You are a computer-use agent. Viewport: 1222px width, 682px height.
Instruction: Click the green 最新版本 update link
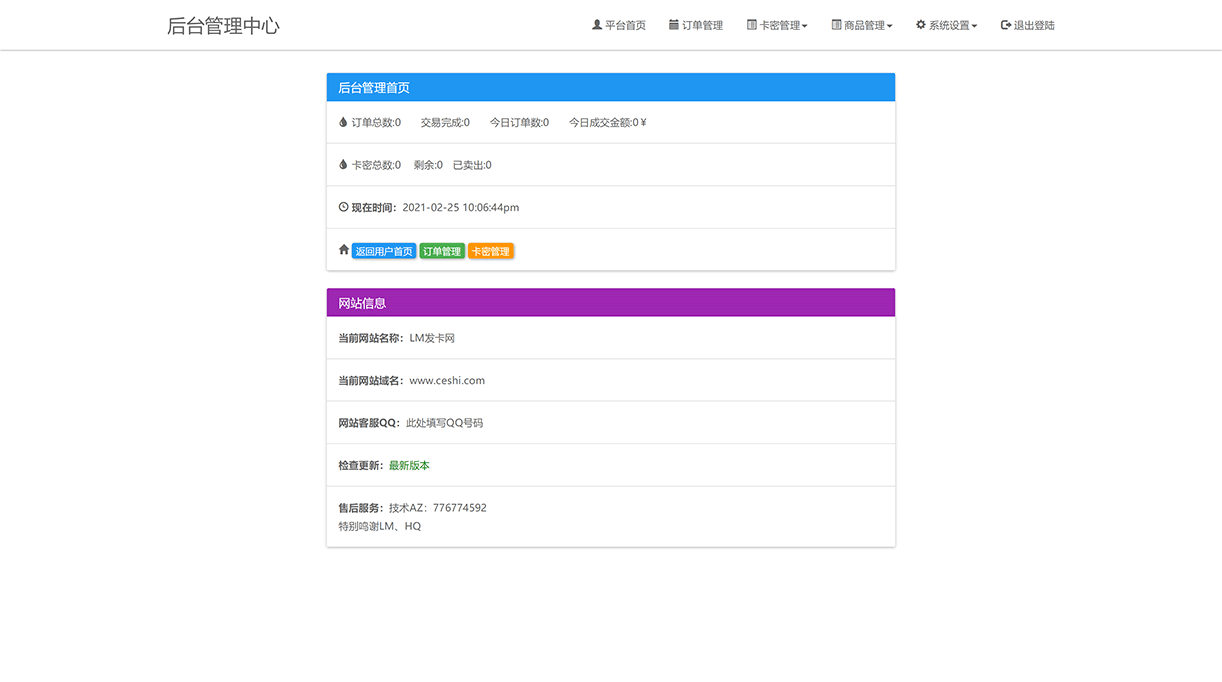[x=408, y=465]
